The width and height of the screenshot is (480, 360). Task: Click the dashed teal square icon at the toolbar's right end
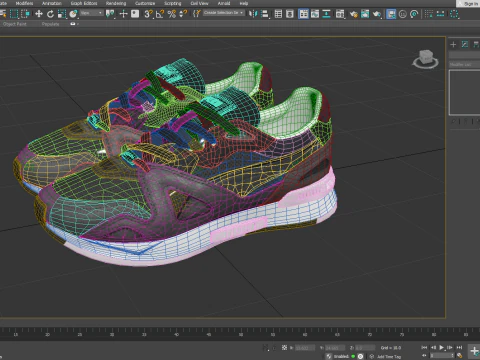(x=454, y=14)
